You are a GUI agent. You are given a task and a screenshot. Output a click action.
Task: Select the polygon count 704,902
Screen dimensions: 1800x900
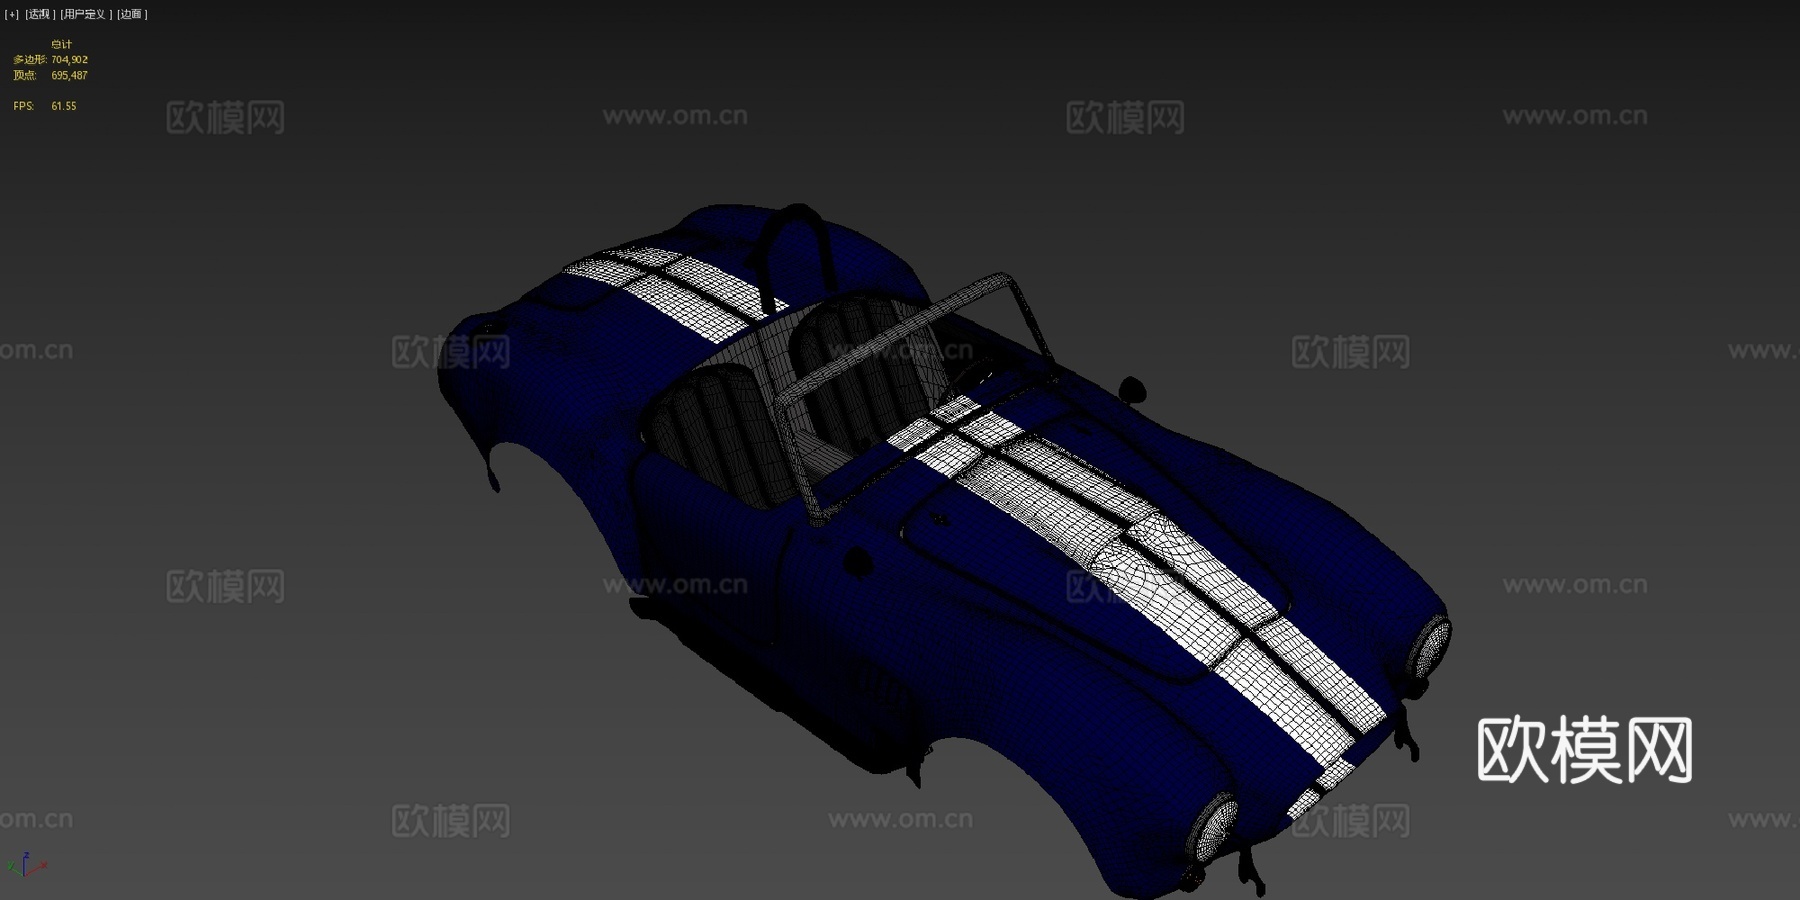pos(70,60)
